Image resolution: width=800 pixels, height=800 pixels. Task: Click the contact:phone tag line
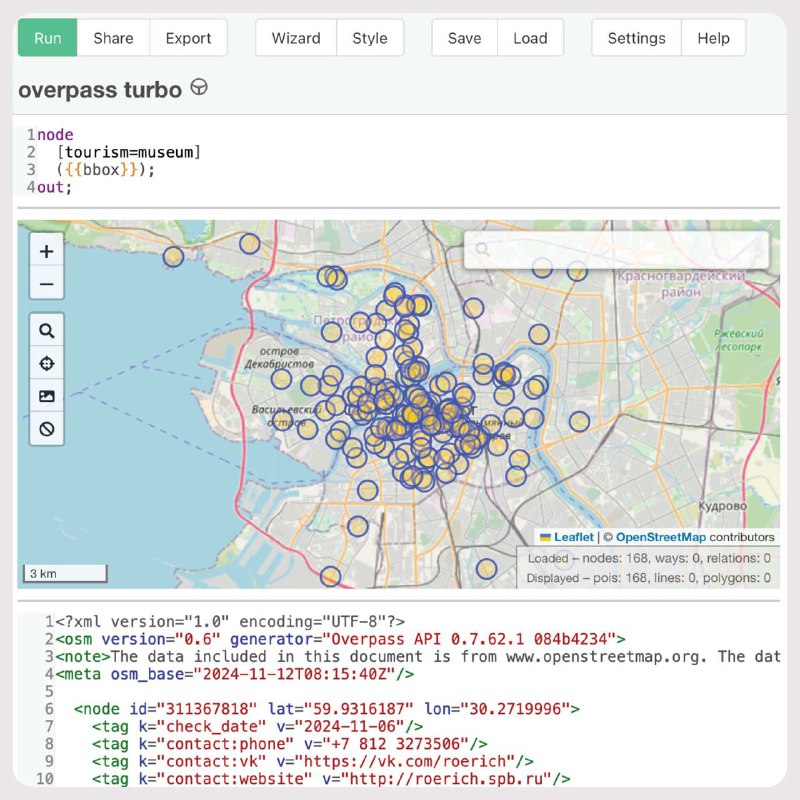coord(289,744)
